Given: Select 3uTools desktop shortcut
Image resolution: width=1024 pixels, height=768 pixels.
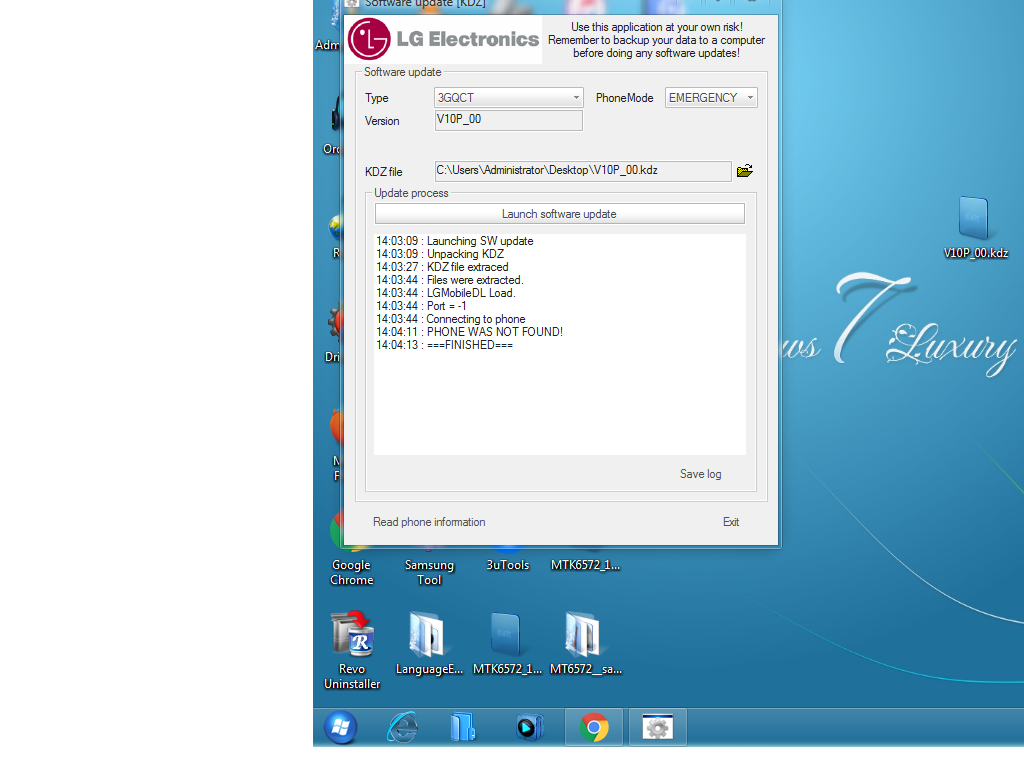Looking at the screenshot, I should 507,560.
